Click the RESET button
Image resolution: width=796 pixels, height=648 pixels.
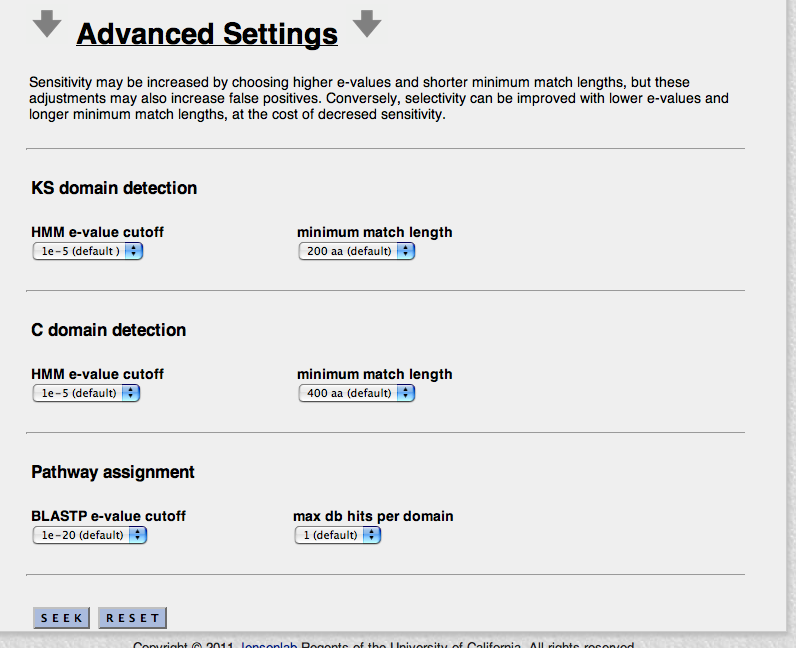point(132,618)
